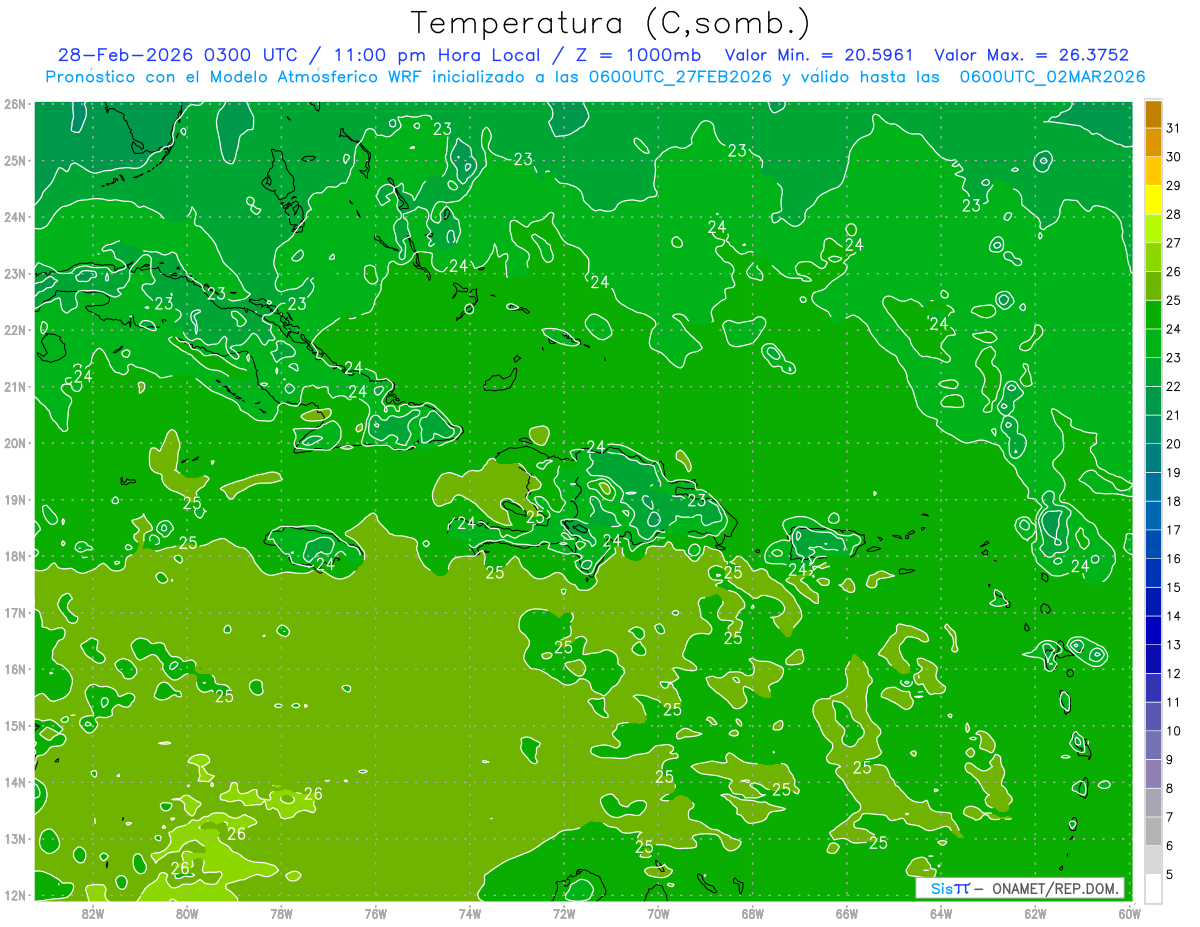1200x927 pixels.
Task: Click the color scale label "29"
Action: (x=1174, y=186)
